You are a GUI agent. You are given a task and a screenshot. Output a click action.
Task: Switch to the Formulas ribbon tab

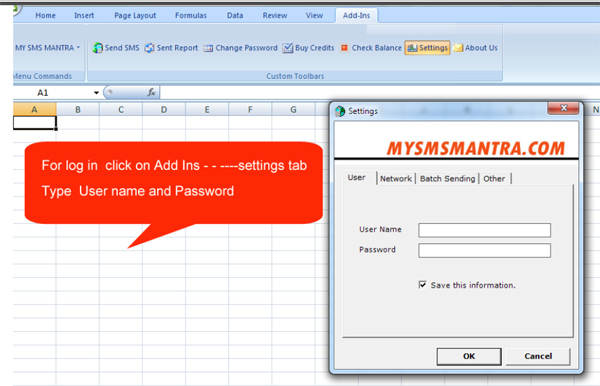point(191,16)
